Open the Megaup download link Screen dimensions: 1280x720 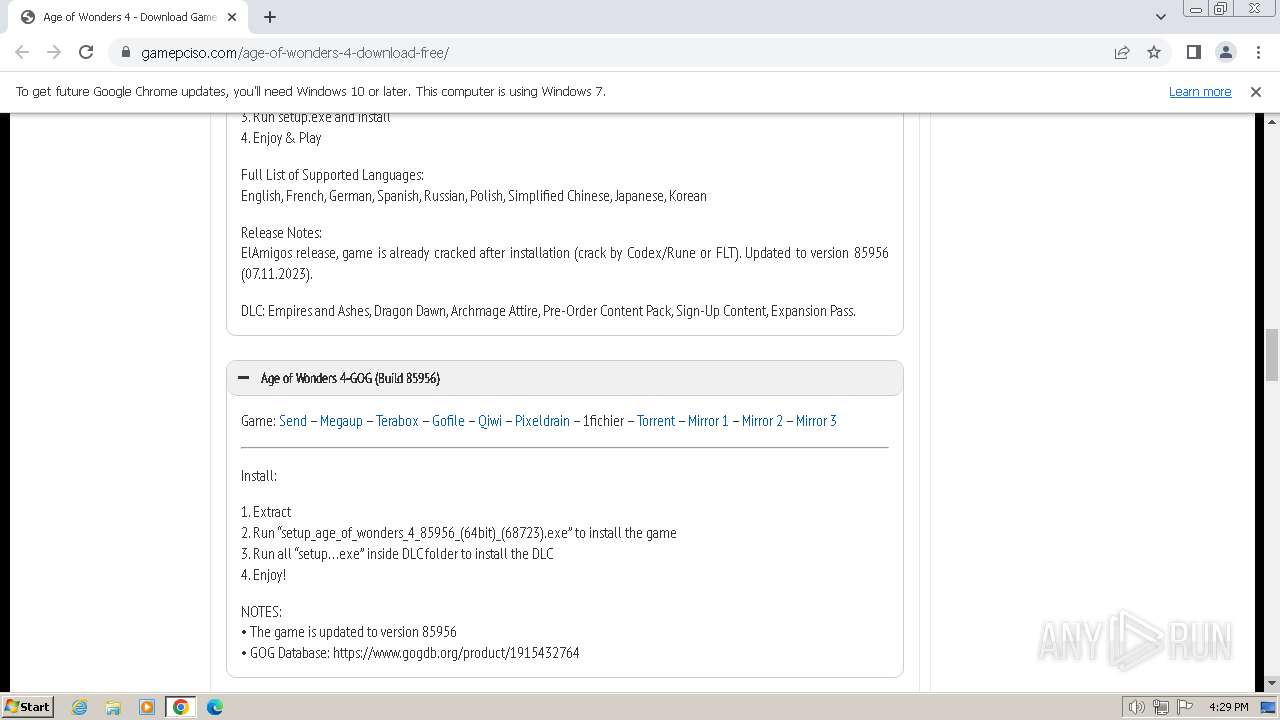coord(341,420)
